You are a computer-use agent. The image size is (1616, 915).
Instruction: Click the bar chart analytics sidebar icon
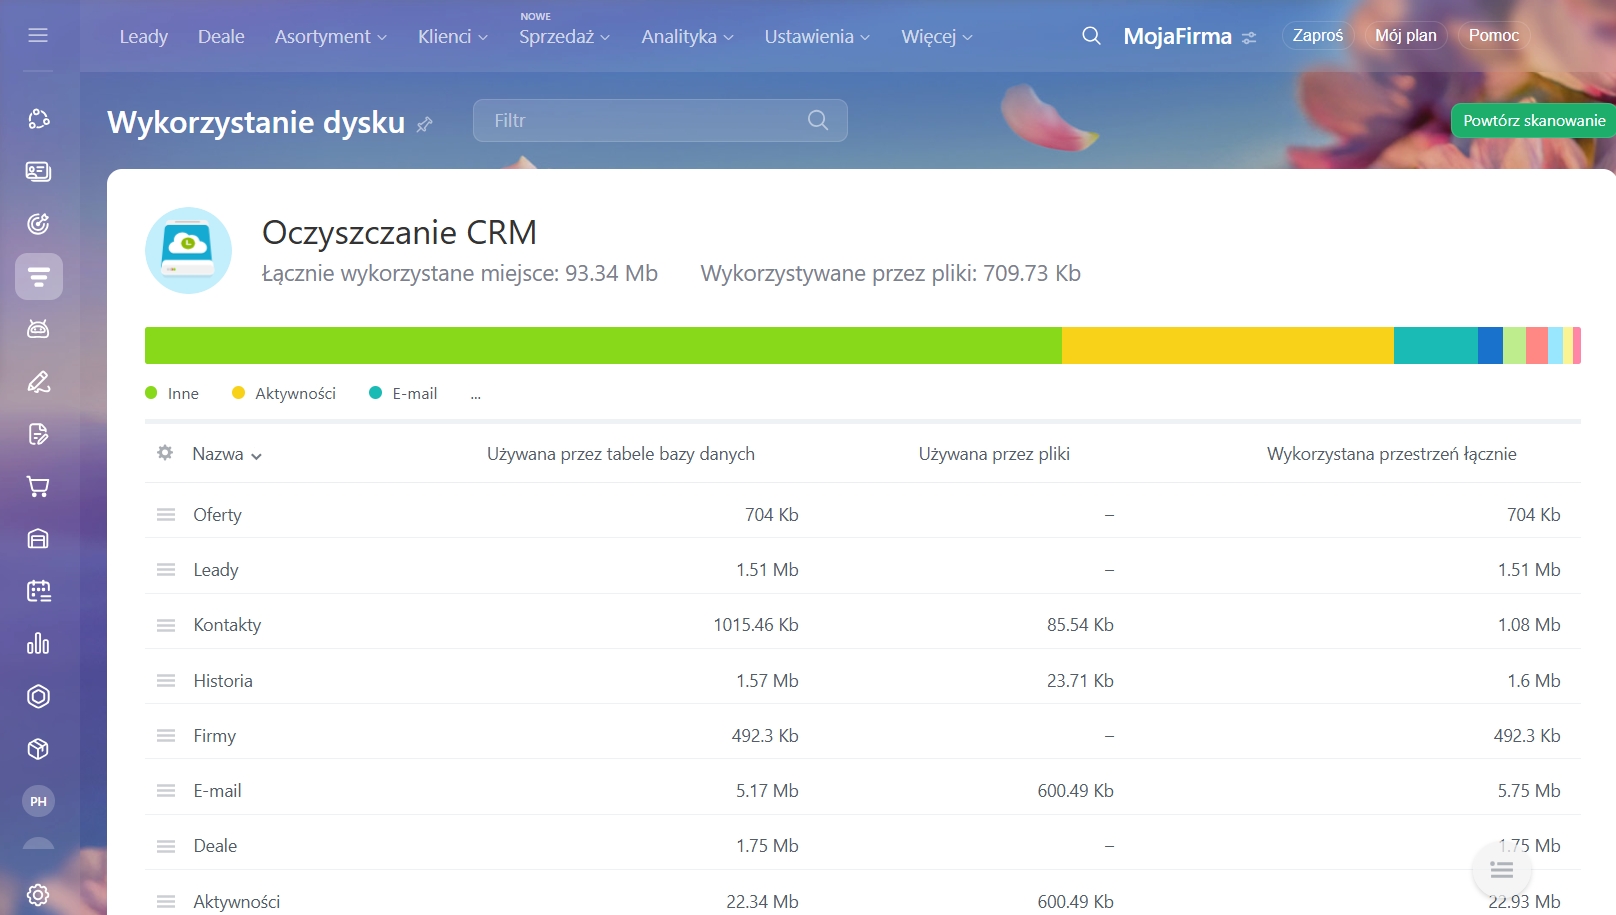(x=38, y=644)
